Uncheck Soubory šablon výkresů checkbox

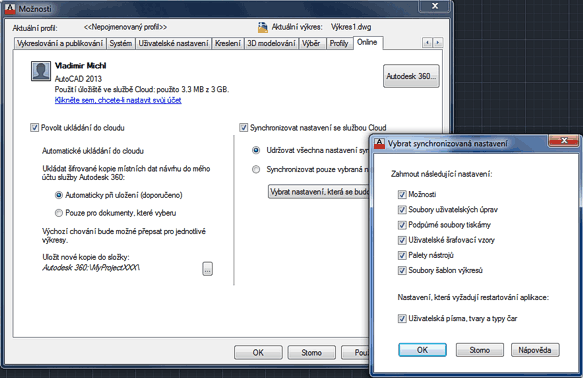[402, 271]
